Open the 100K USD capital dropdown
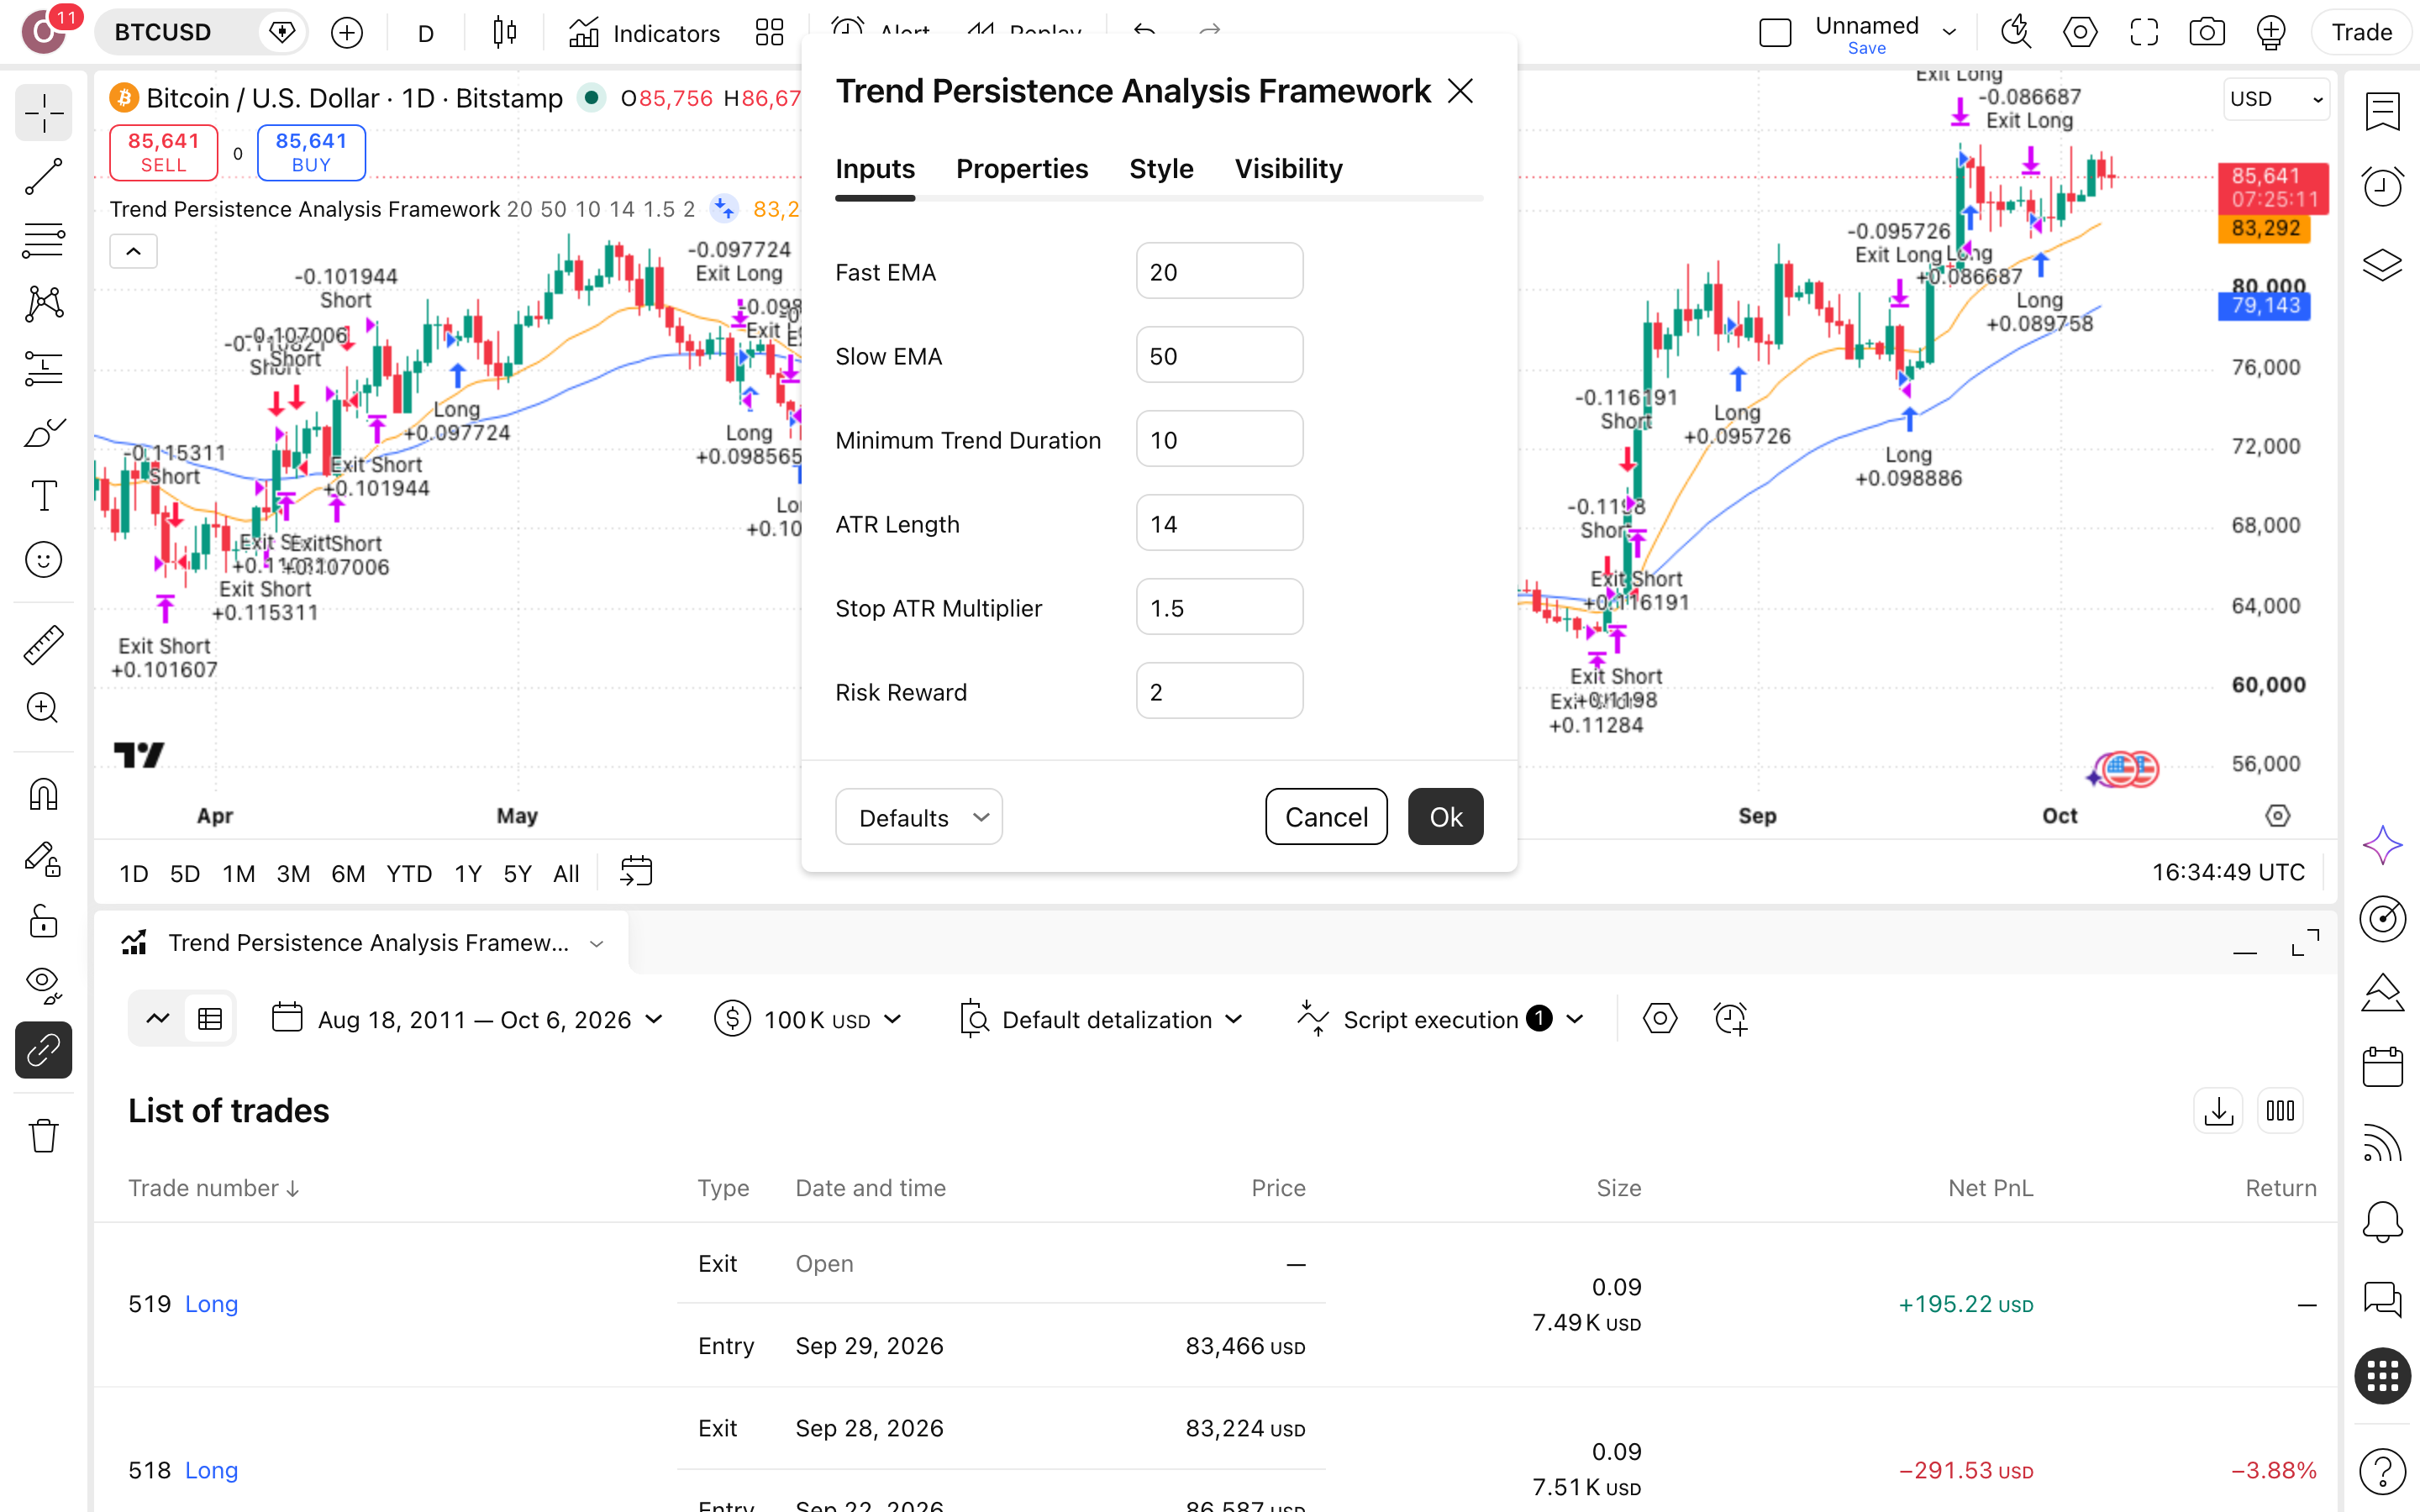 click(x=809, y=1019)
